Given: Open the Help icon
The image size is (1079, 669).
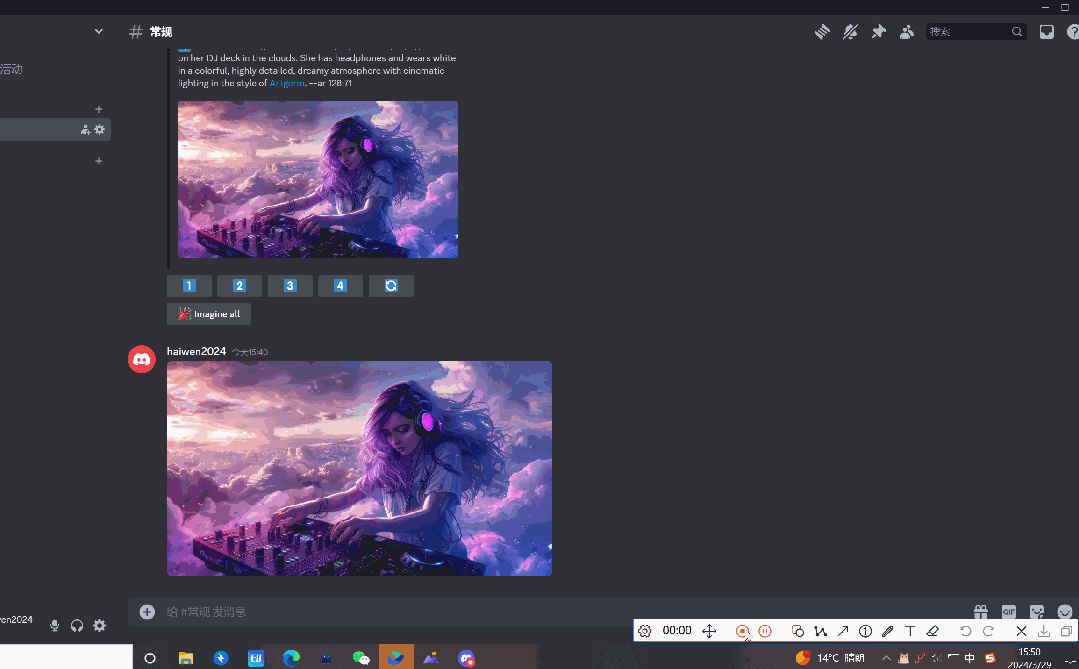Looking at the screenshot, I should point(1073,32).
